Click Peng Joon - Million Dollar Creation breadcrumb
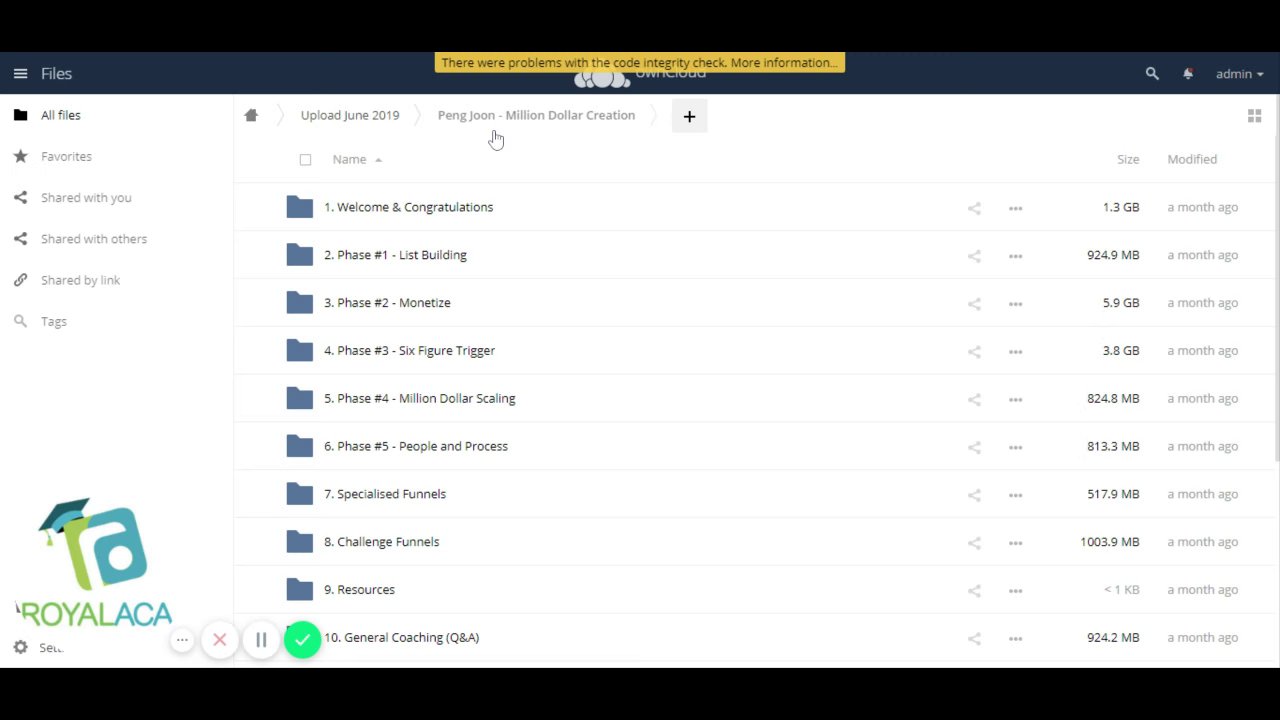This screenshot has width=1280, height=720. point(536,115)
